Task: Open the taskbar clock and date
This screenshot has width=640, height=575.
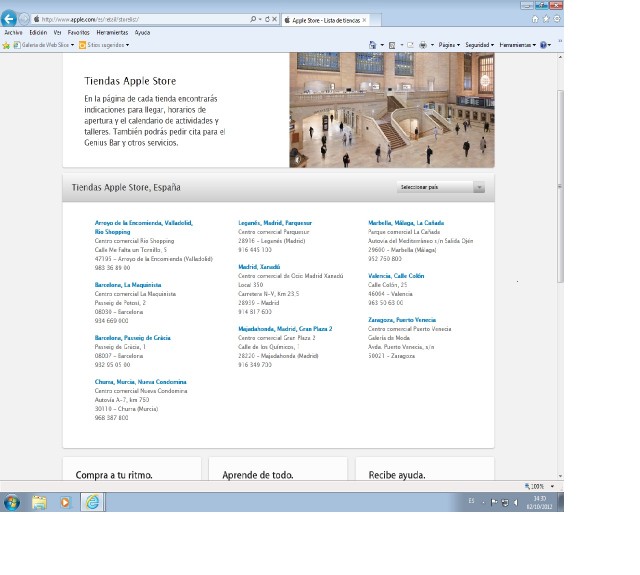Action: pos(539,503)
